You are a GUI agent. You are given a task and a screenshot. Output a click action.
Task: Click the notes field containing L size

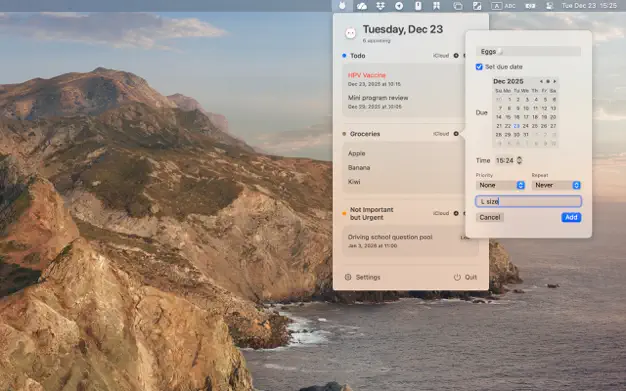(x=528, y=201)
